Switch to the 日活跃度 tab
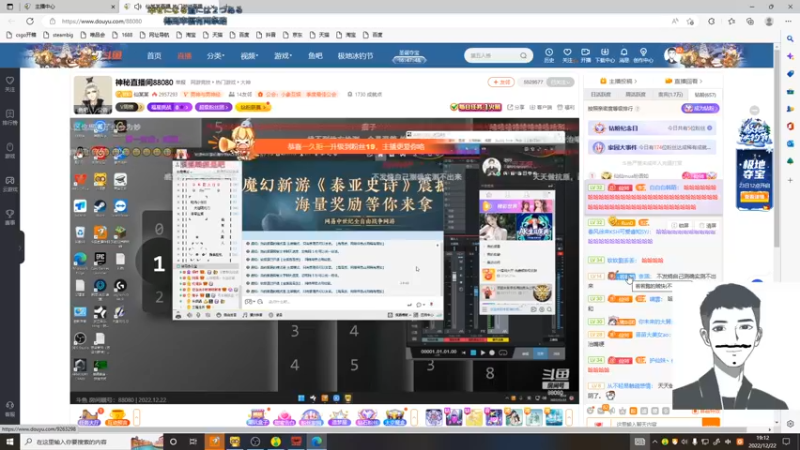Image resolution: width=800 pixels, height=450 pixels. point(601,94)
